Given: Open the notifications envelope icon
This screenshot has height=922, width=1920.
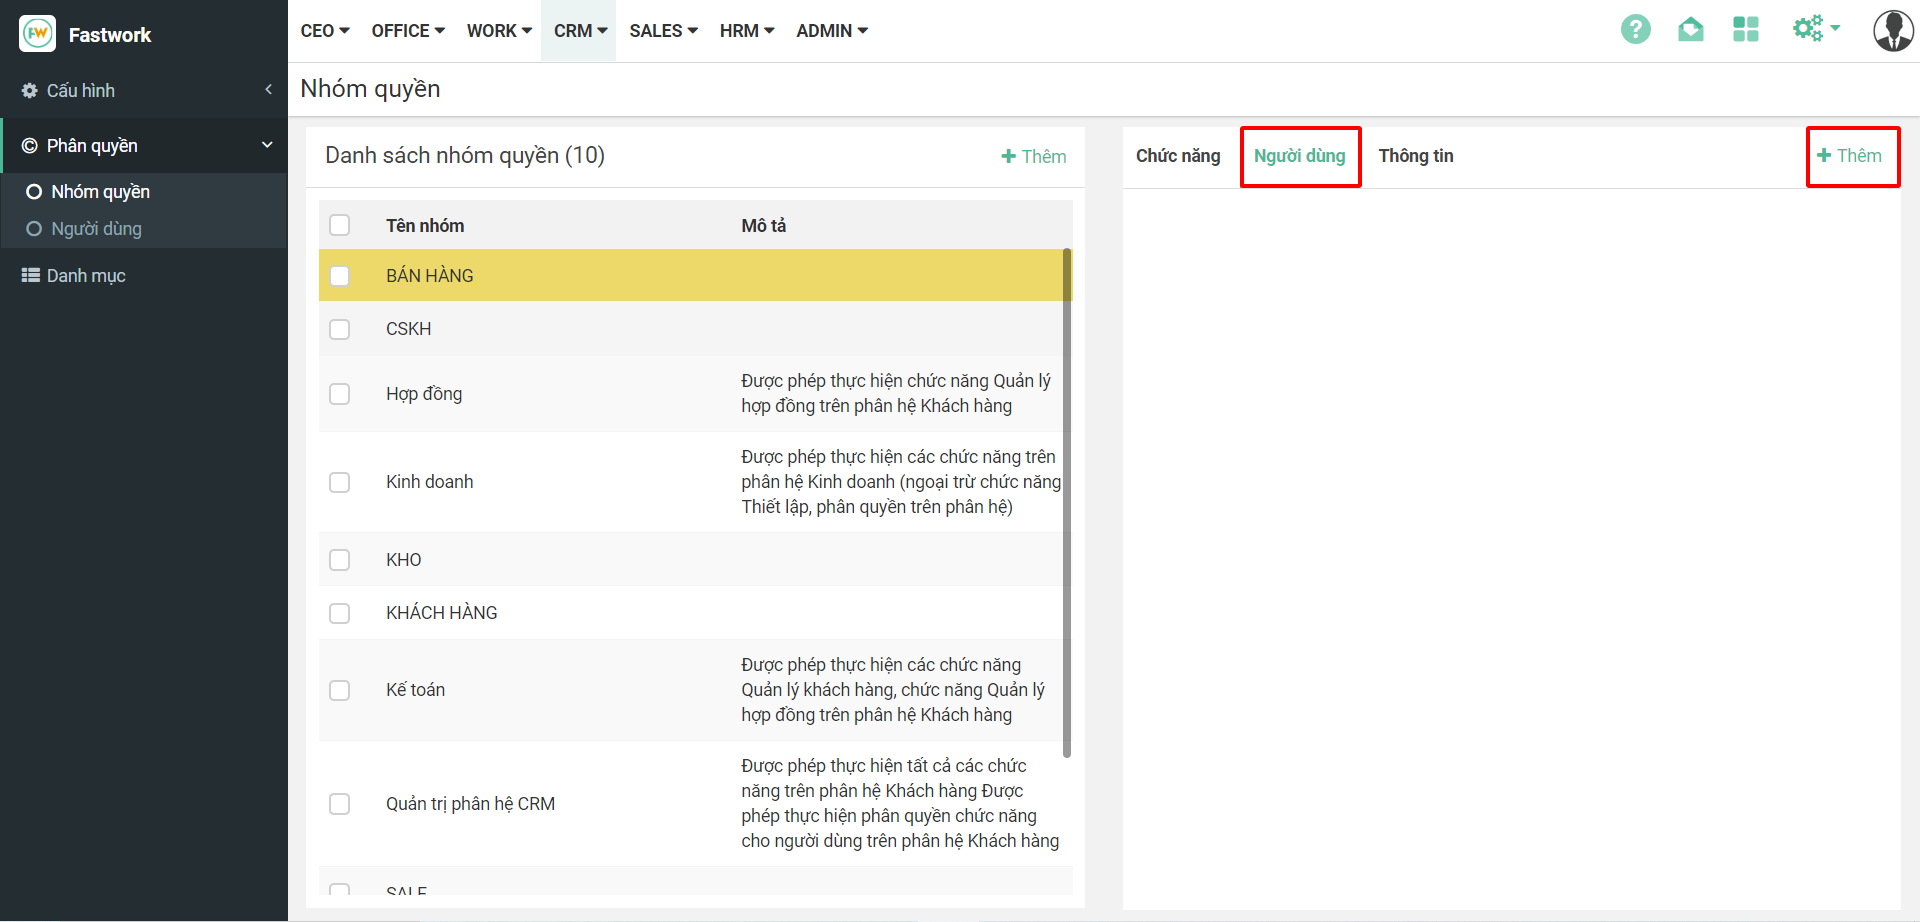Looking at the screenshot, I should tap(1690, 30).
